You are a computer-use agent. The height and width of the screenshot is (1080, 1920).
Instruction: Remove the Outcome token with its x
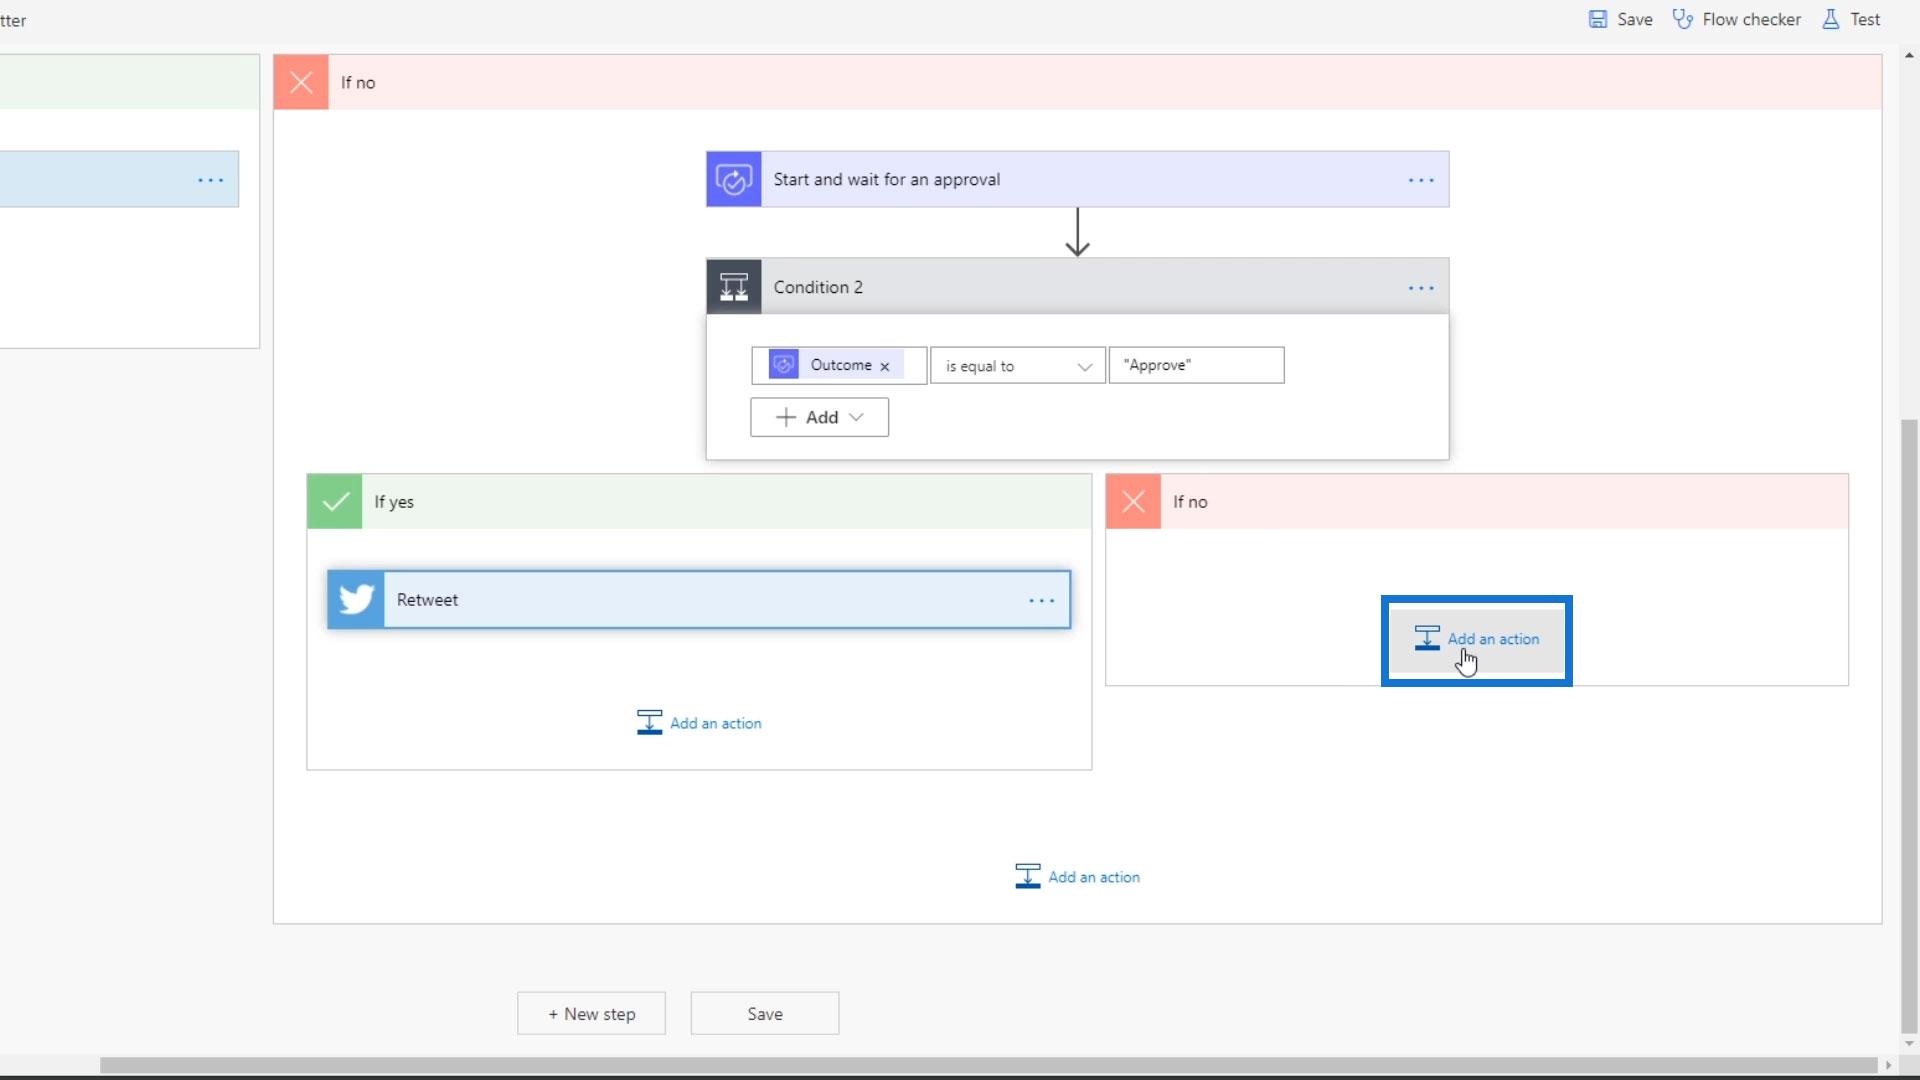coord(885,367)
